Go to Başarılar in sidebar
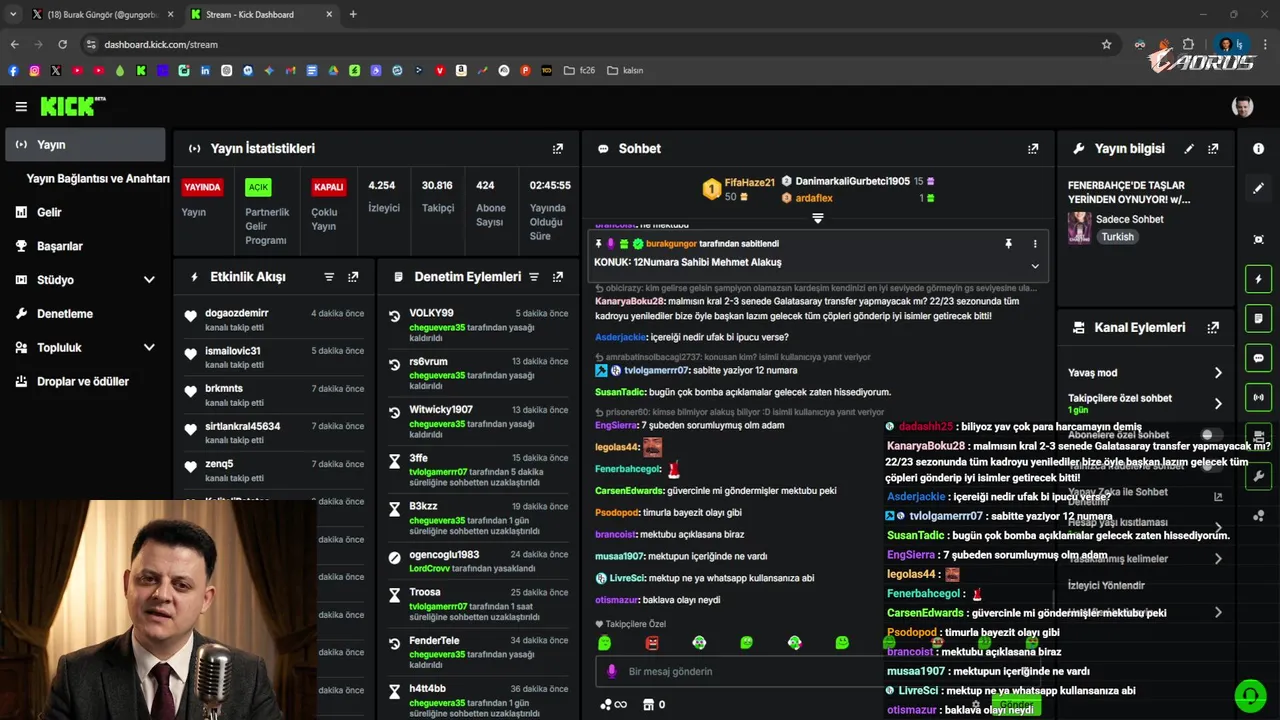Viewport: 1280px width, 720px height. [85, 246]
